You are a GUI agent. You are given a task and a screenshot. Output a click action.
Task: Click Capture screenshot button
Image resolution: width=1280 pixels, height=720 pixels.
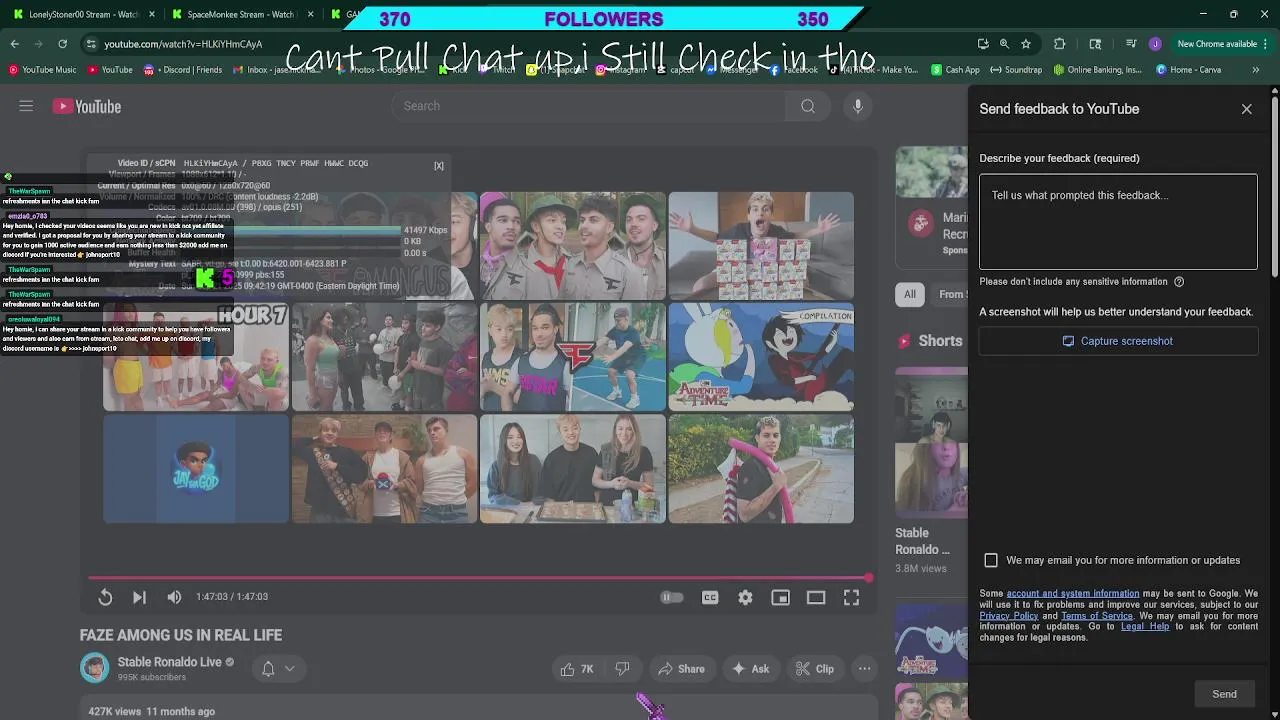tap(1118, 341)
